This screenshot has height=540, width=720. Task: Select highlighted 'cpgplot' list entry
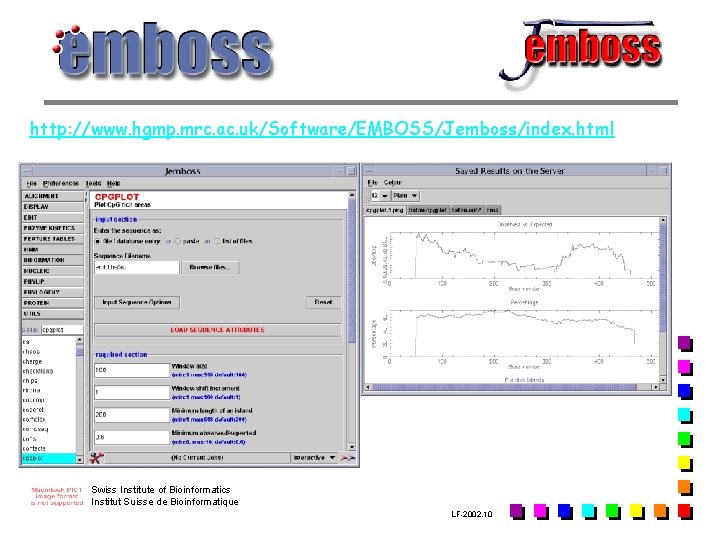pyautogui.click(x=49, y=458)
